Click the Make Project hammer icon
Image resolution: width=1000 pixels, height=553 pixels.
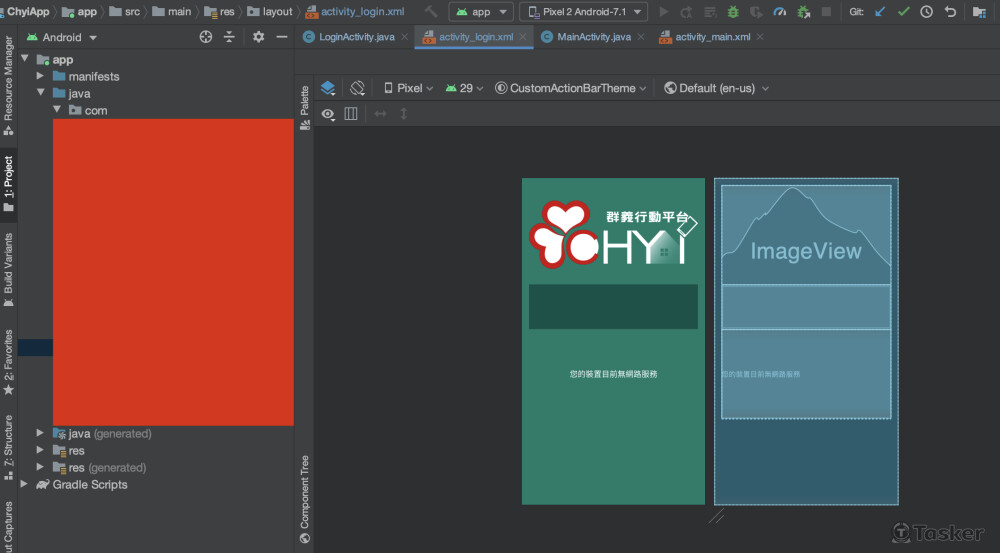(x=431, y=12)
